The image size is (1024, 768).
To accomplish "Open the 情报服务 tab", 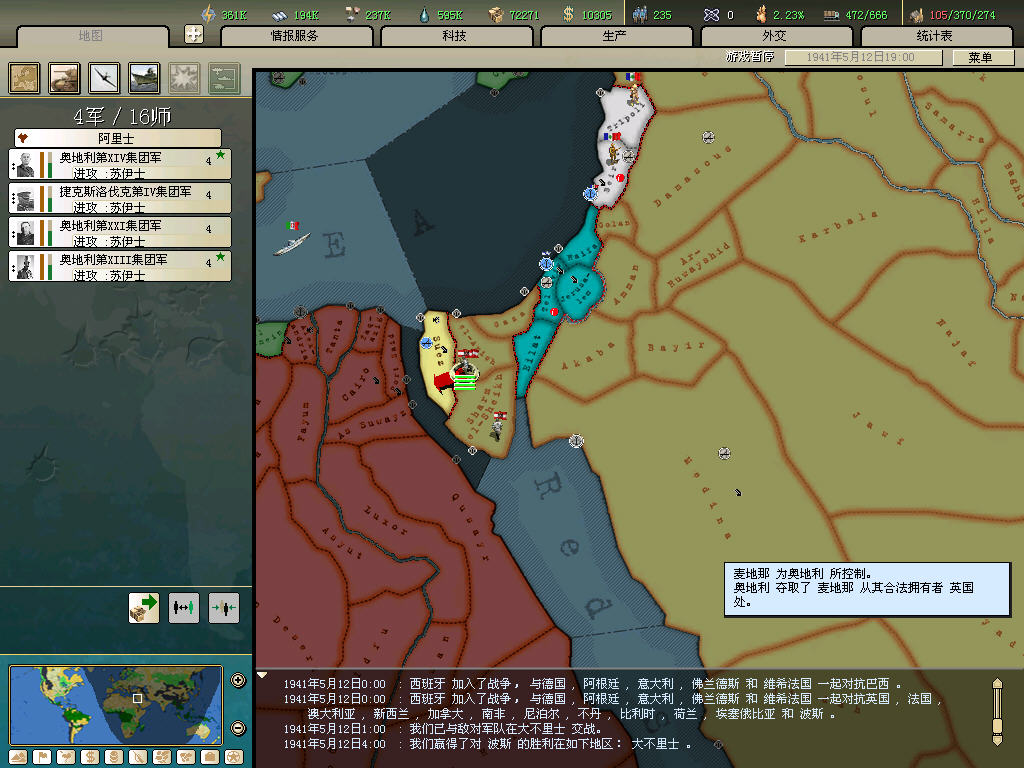I will click(296, 36).
